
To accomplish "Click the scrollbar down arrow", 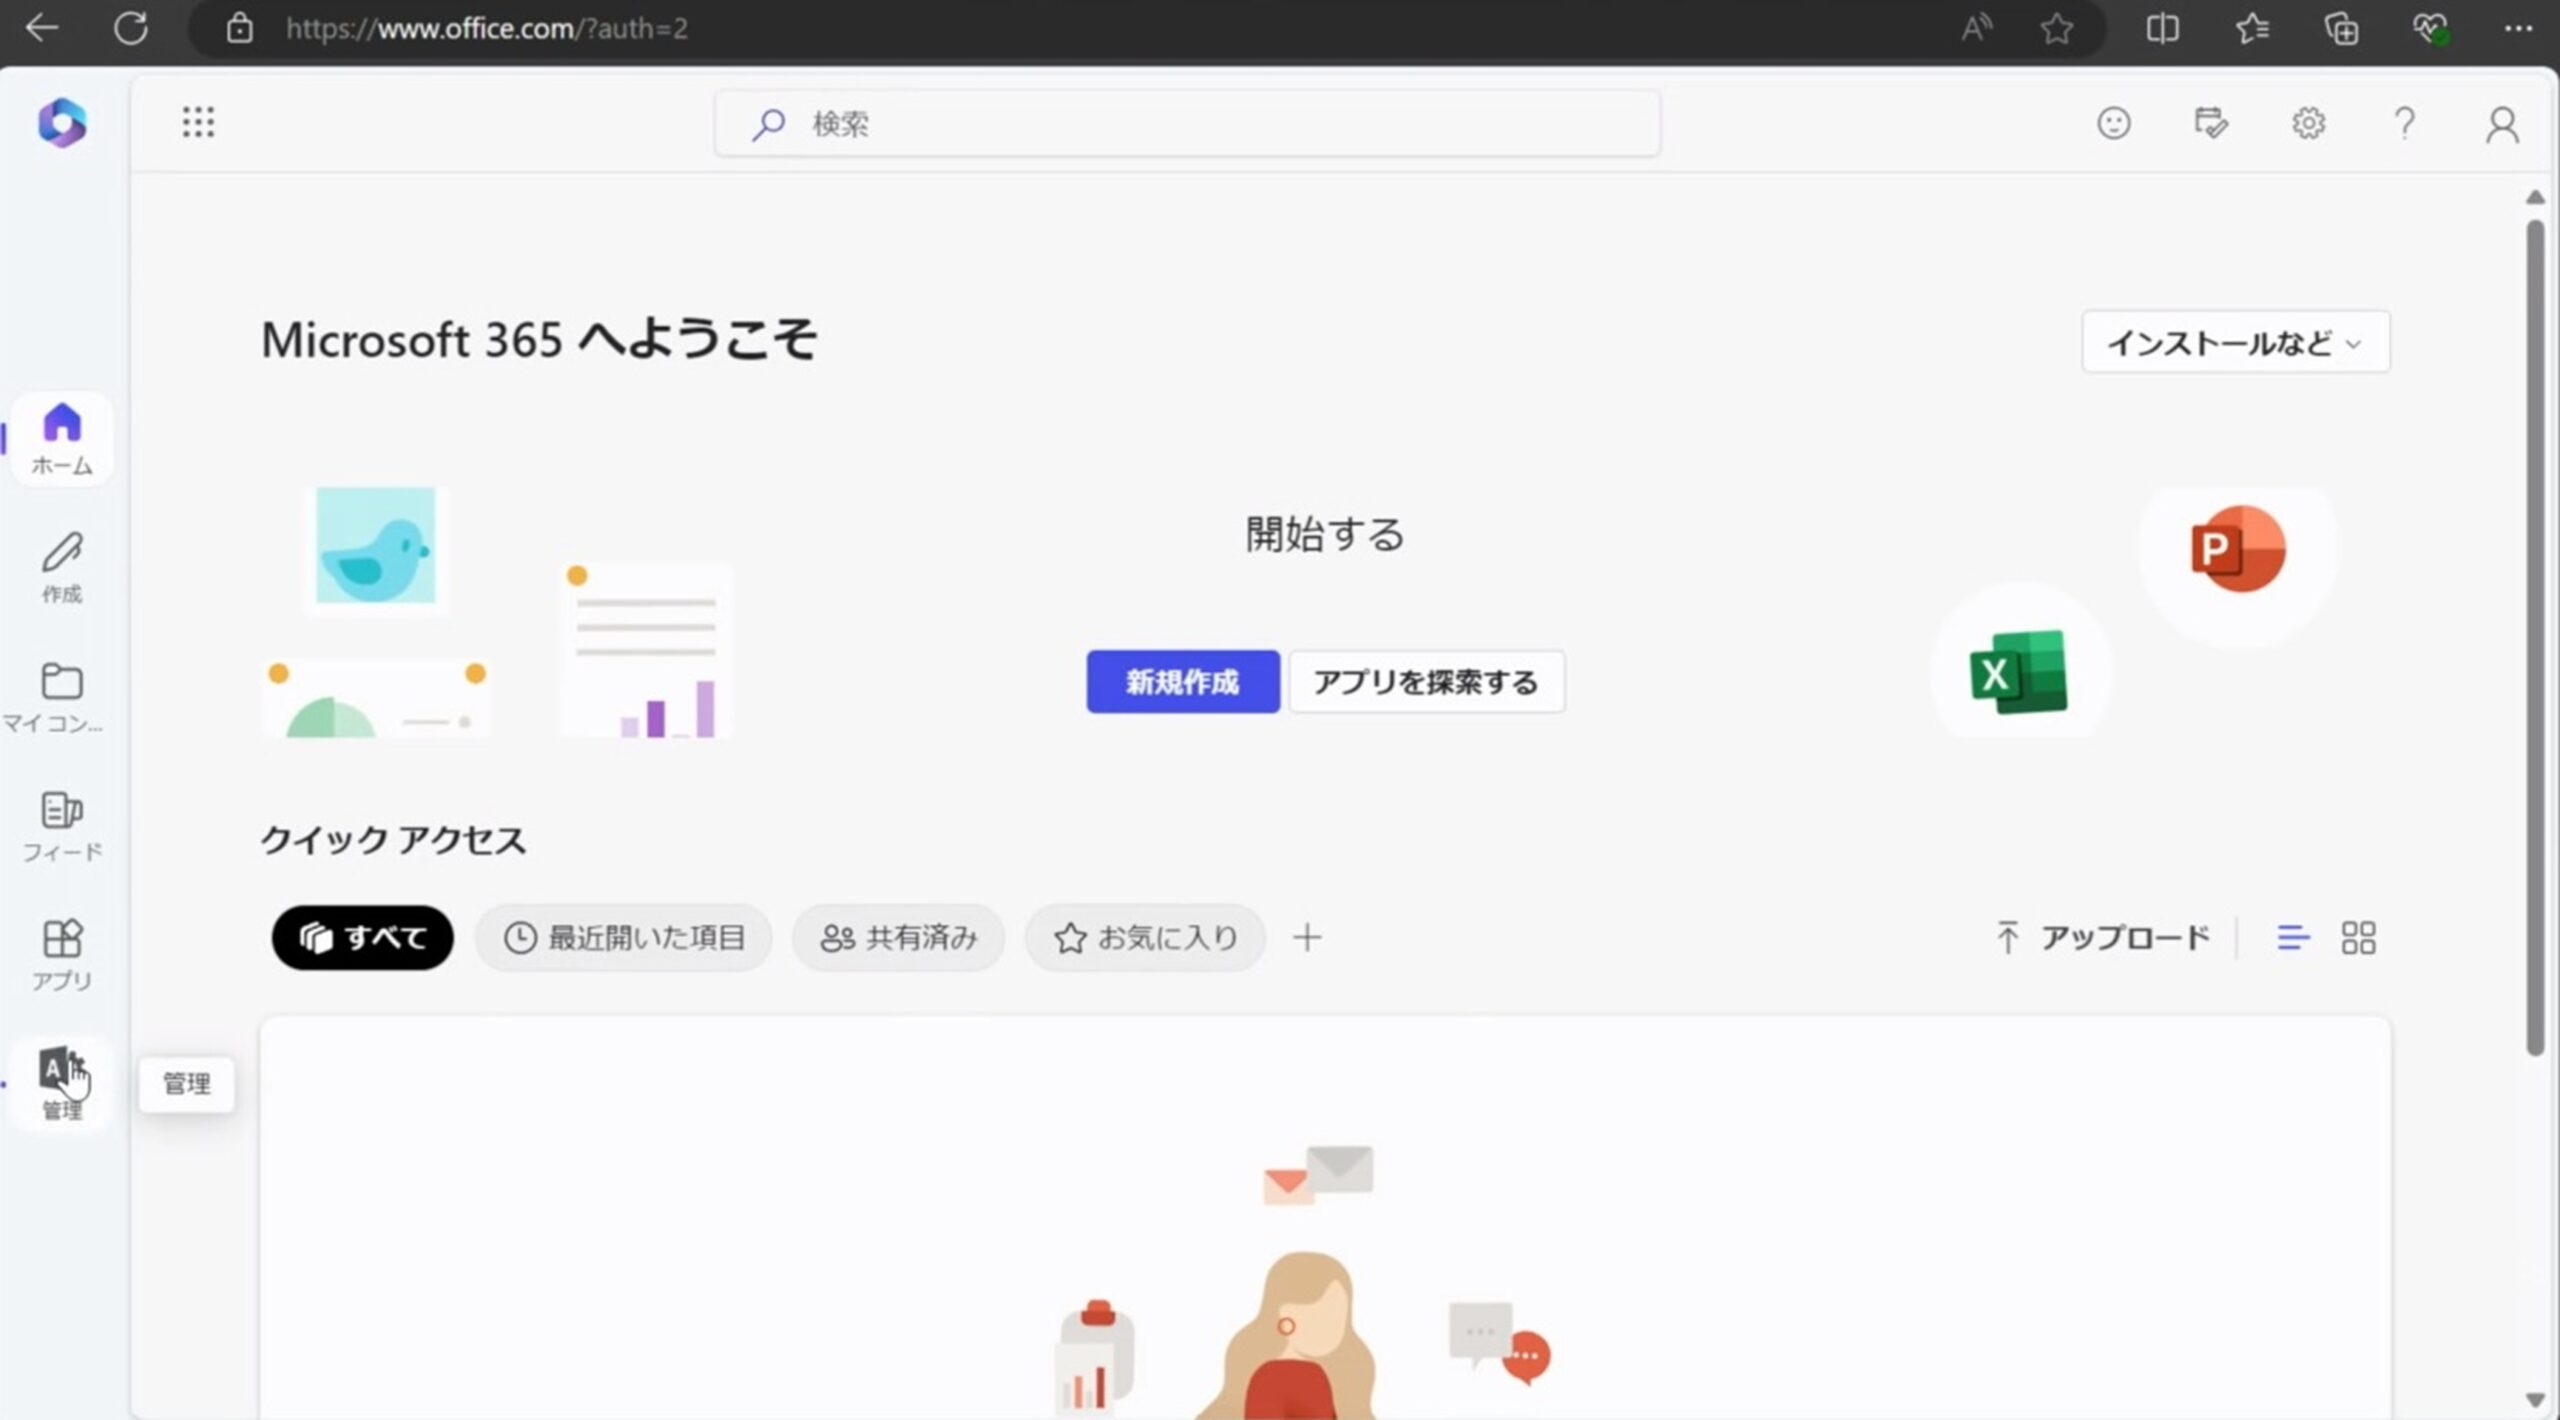I will point(2534,1399).
